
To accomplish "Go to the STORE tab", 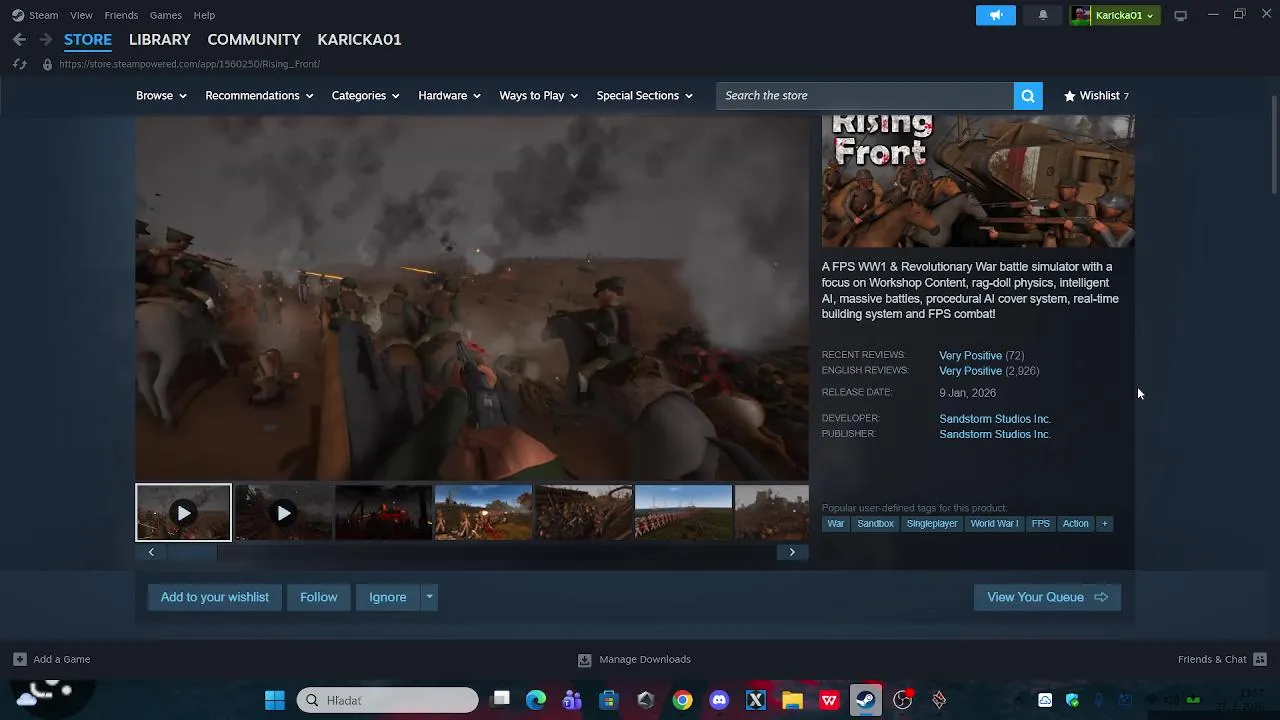I will (88, 39).
